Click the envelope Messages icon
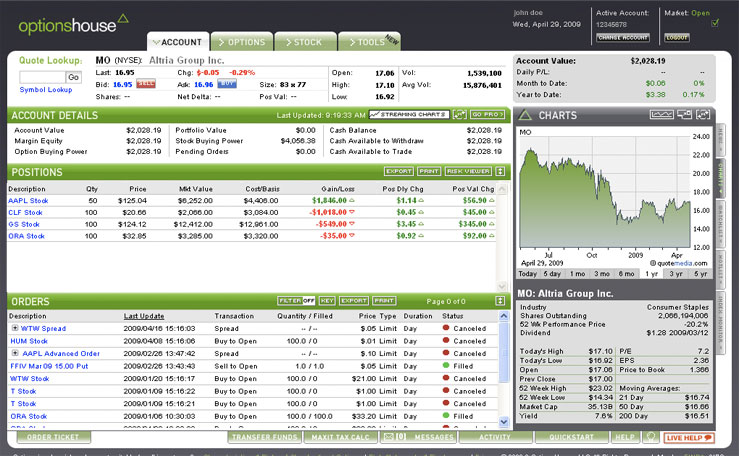The height and width of the screenshot is (456, 739). click(x=388, y=437)
